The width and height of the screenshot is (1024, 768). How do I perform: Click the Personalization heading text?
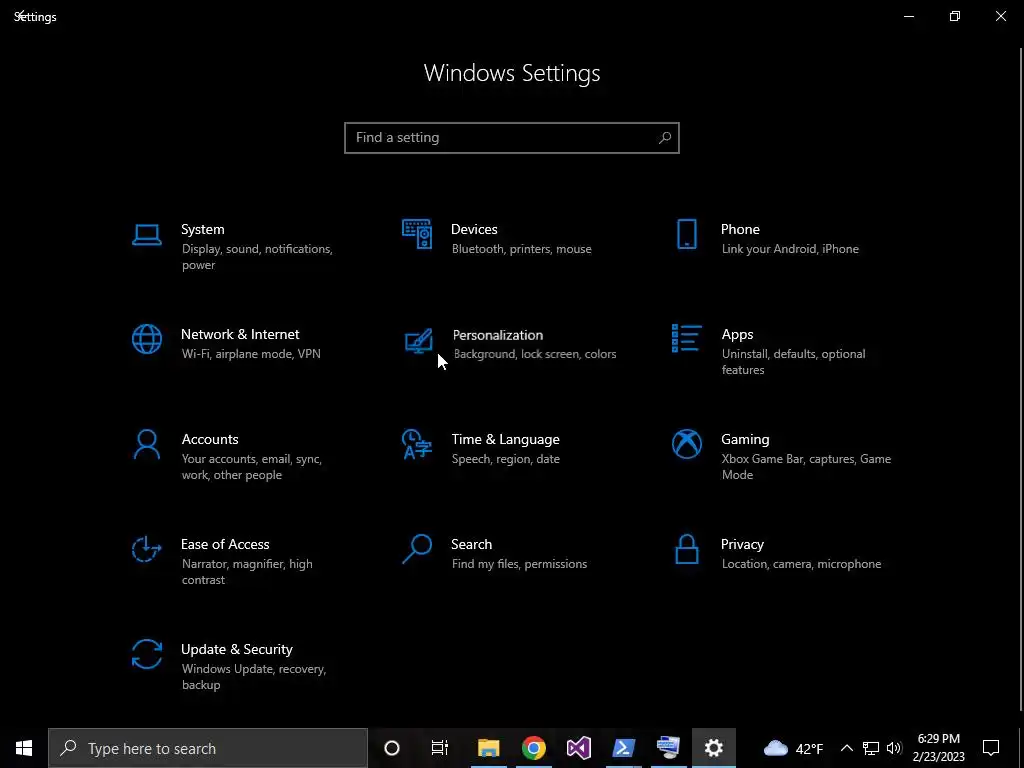[498, 335]
